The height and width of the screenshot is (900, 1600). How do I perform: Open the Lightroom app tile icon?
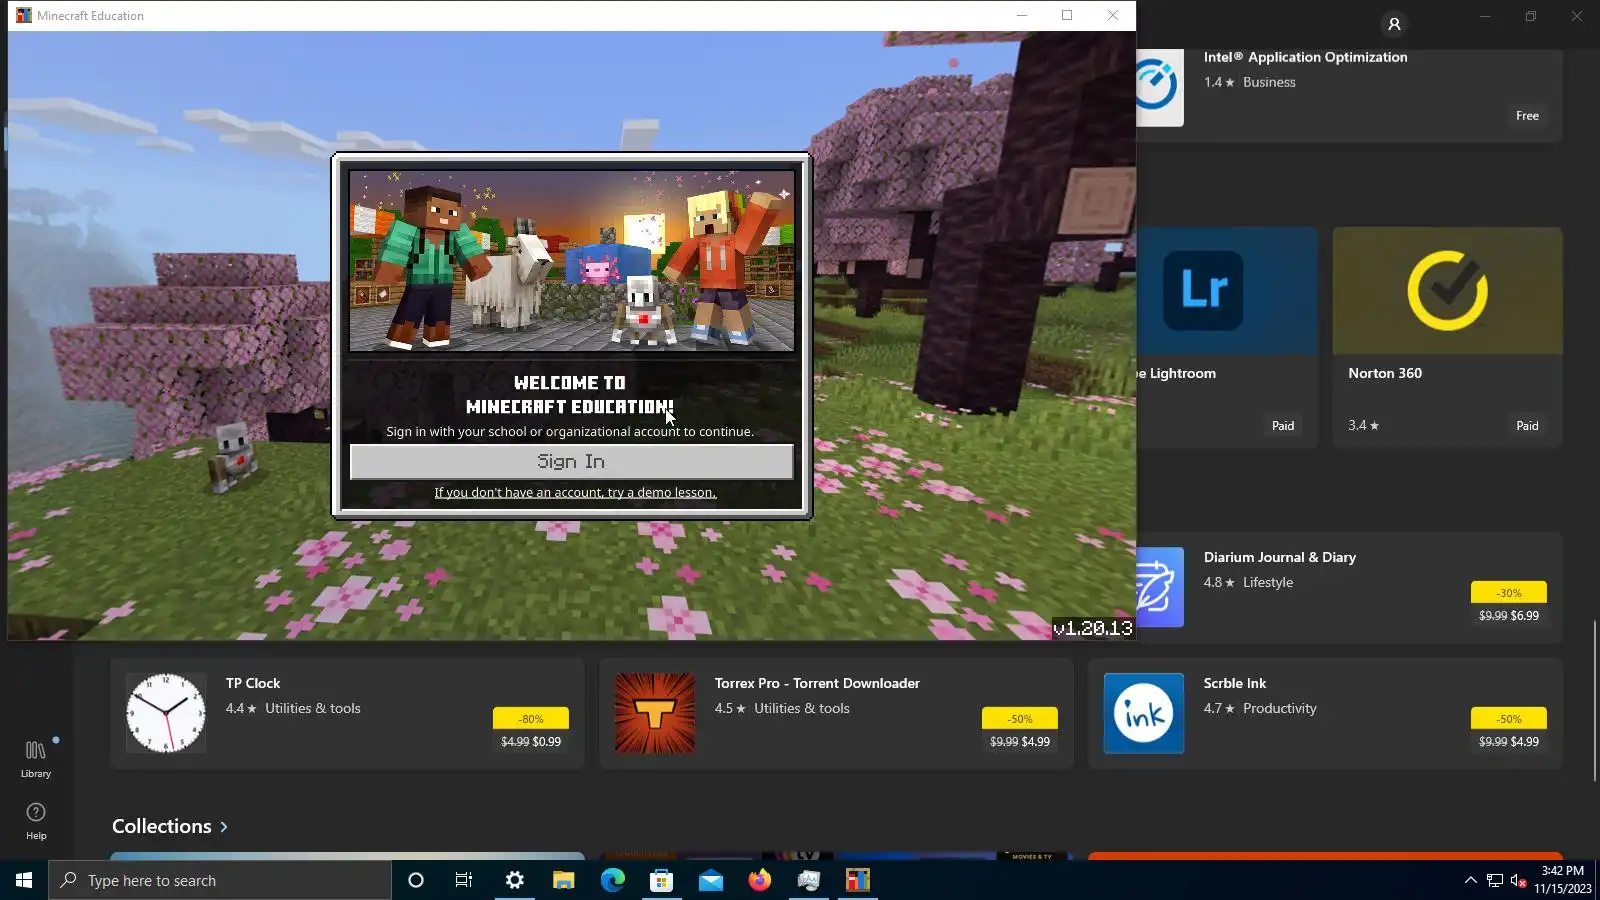(x=1204, y=290)
